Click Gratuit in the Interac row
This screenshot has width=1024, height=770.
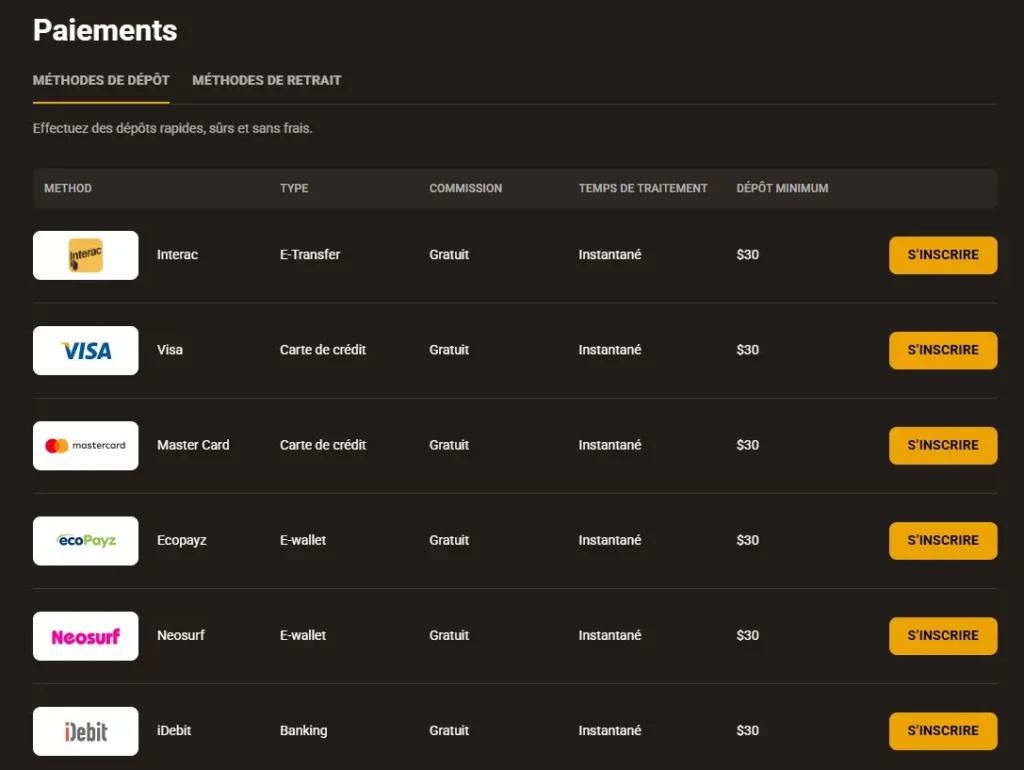[449, 255]
